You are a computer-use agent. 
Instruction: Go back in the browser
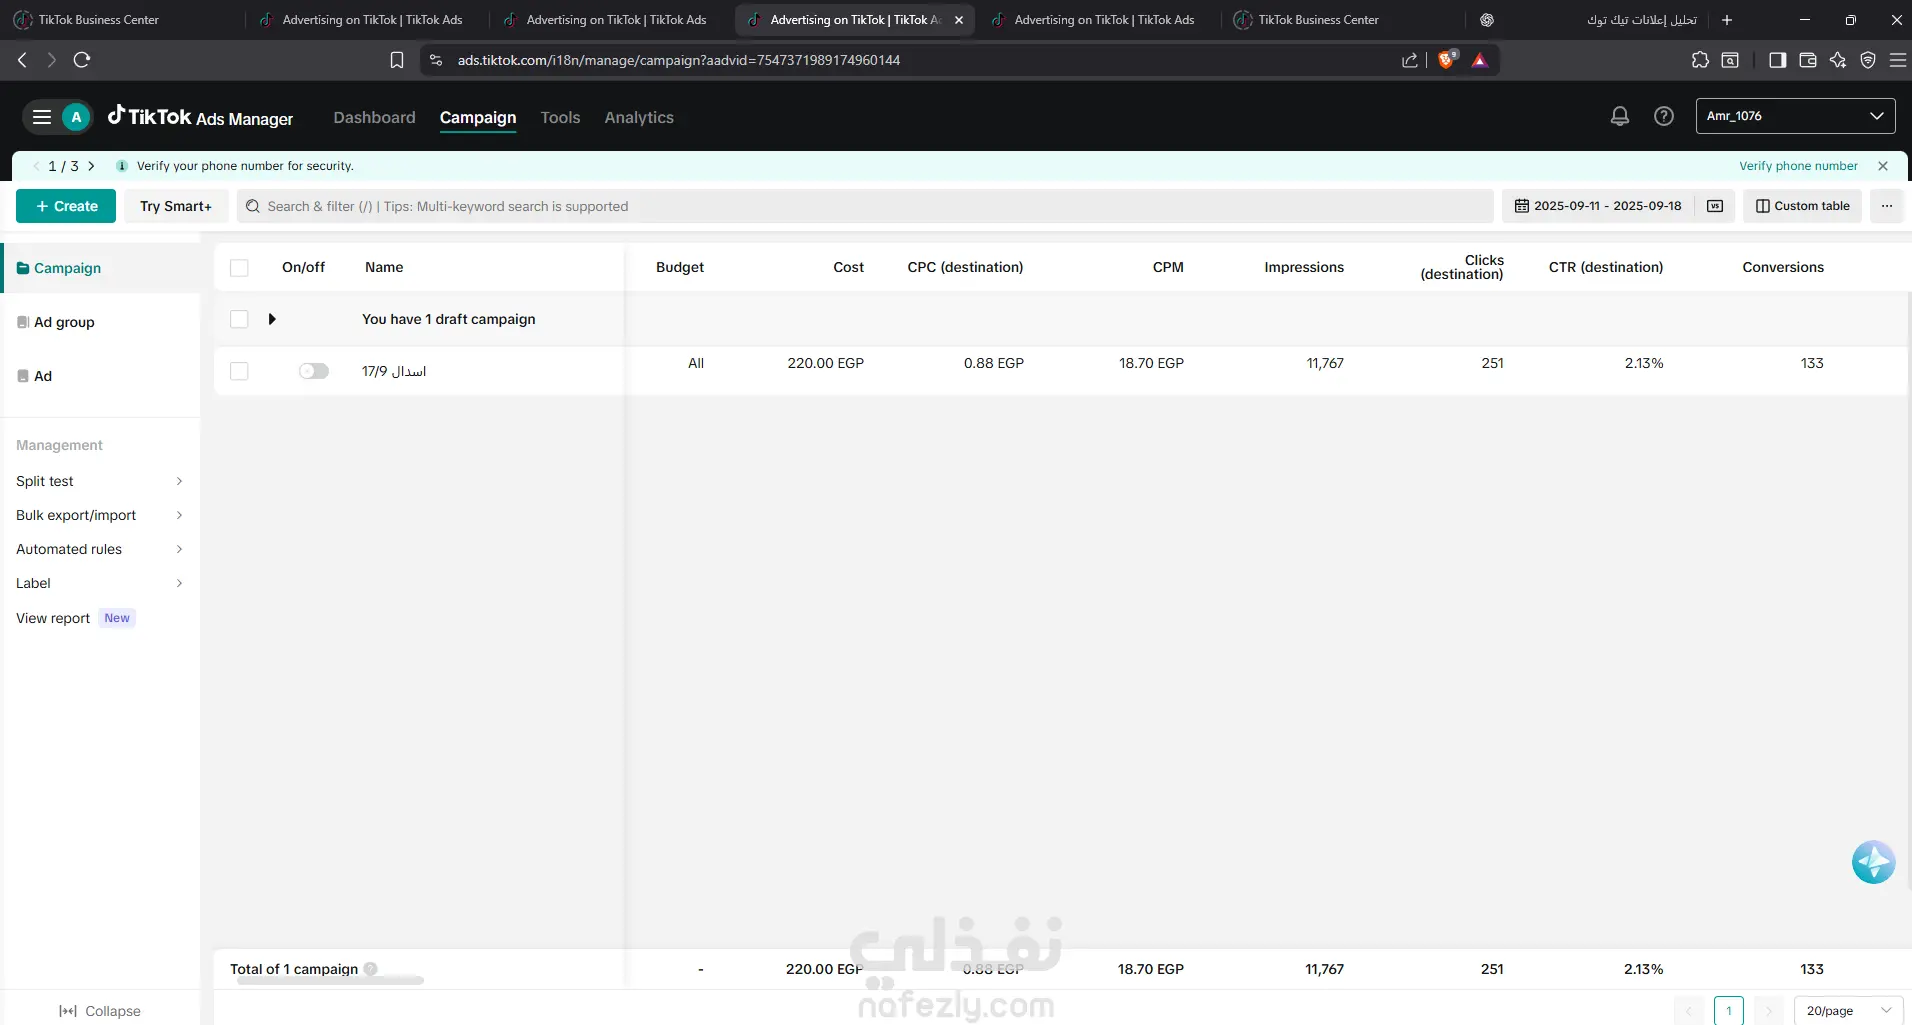(22, 60)
